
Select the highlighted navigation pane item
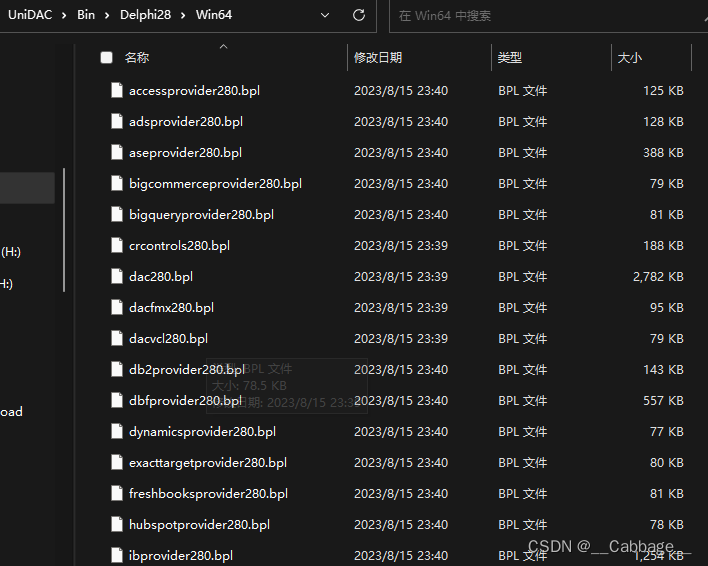pyautogui.click(x=27, y=187)
